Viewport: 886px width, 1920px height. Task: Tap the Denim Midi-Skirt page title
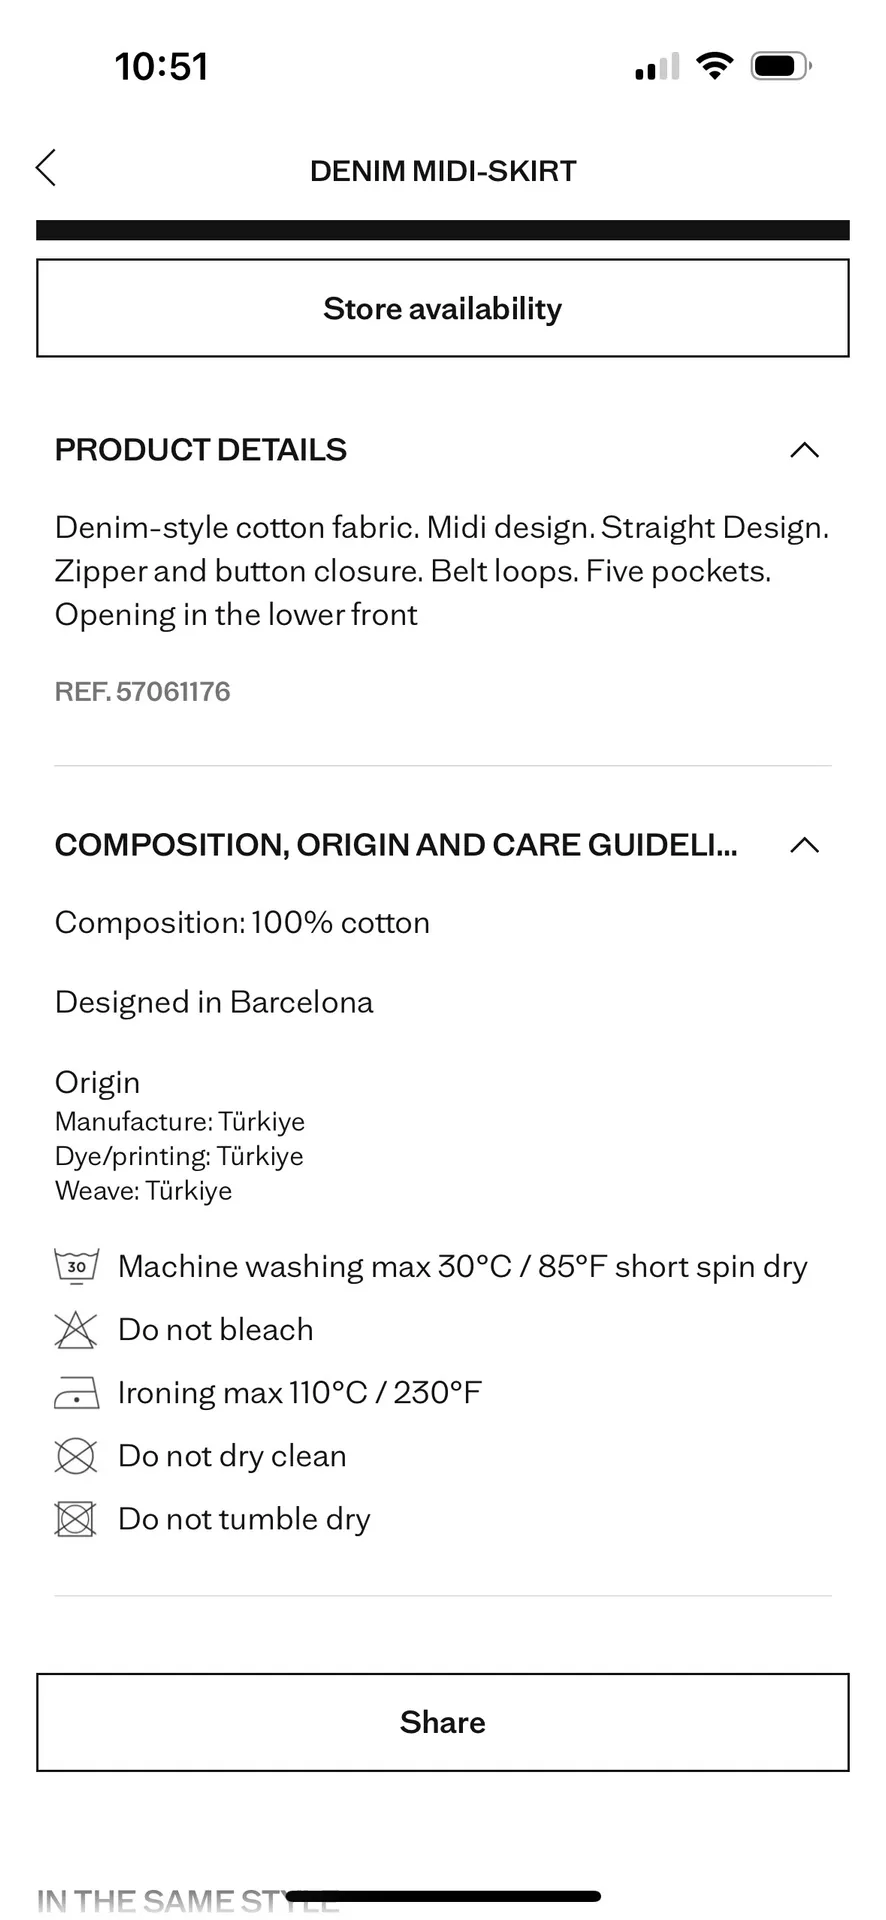click(443, 171)
